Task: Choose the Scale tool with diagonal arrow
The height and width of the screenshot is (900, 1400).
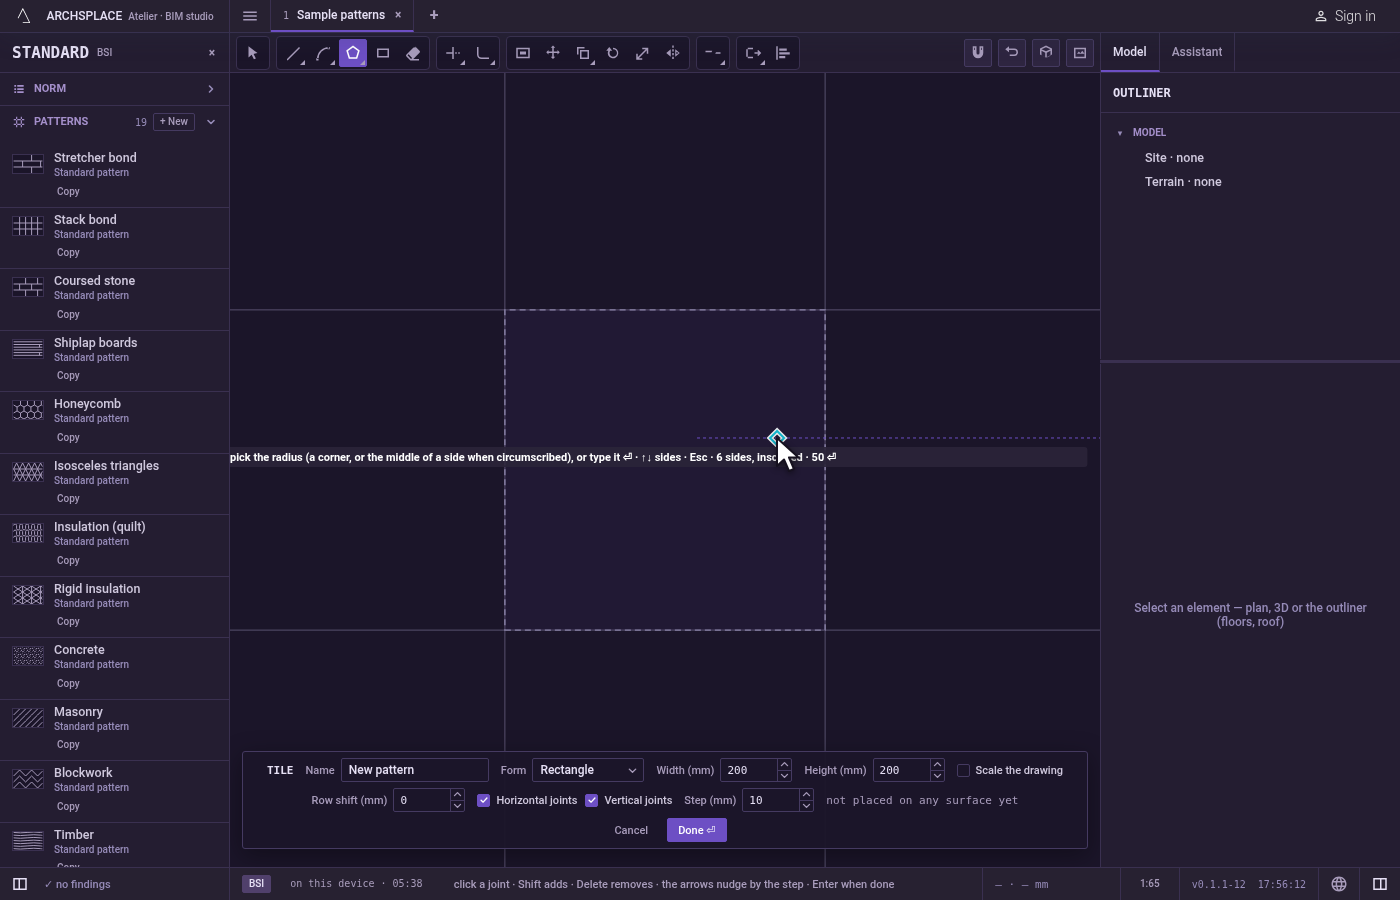Action: 643,53
